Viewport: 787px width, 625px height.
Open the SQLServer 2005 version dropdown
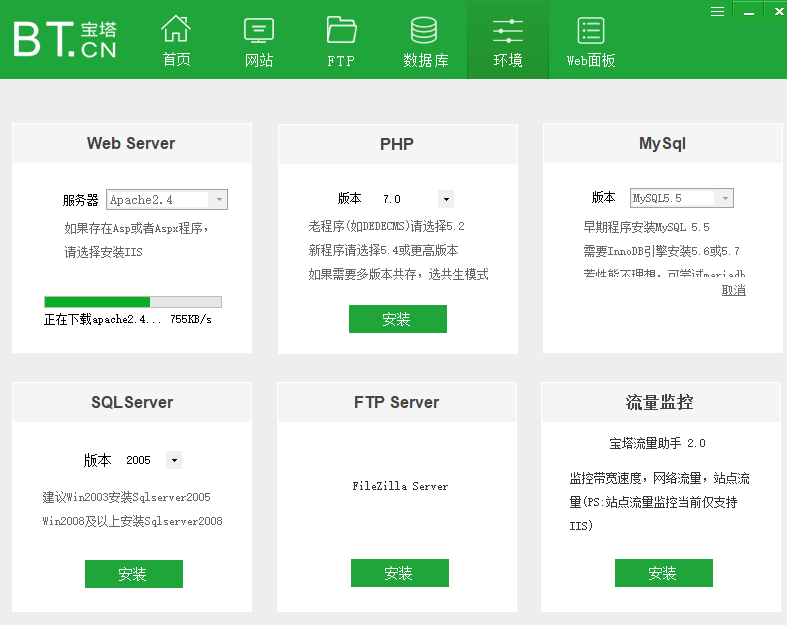174,460
